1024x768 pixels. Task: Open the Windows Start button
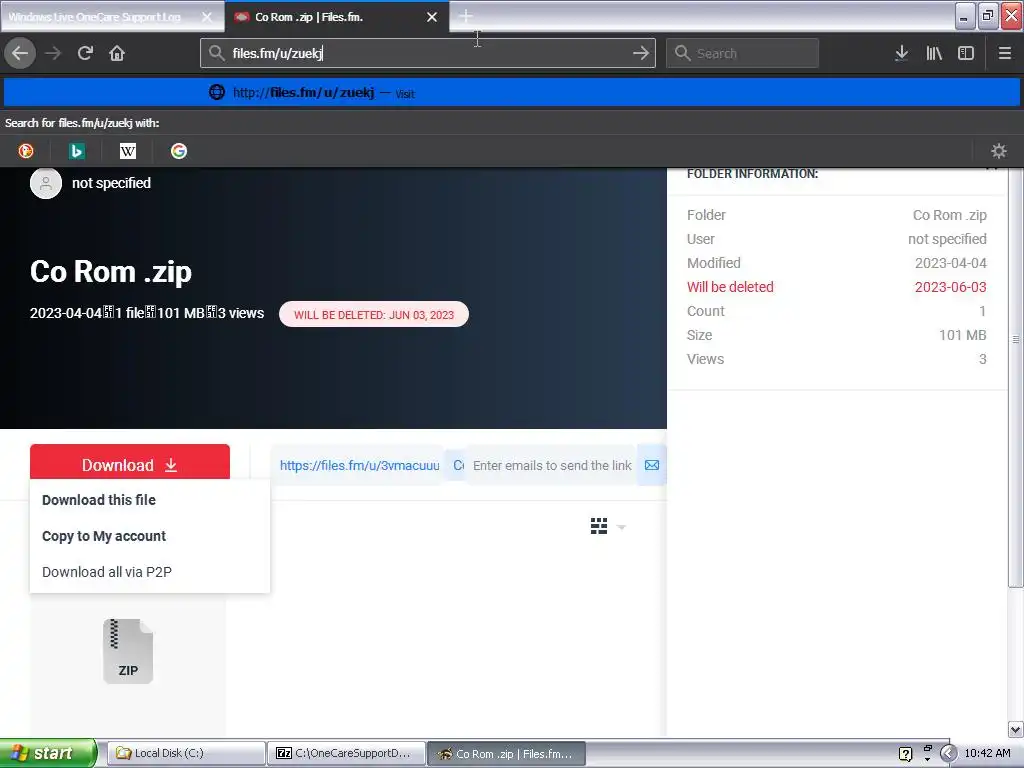pyautogui.click(x=48, y=753)
